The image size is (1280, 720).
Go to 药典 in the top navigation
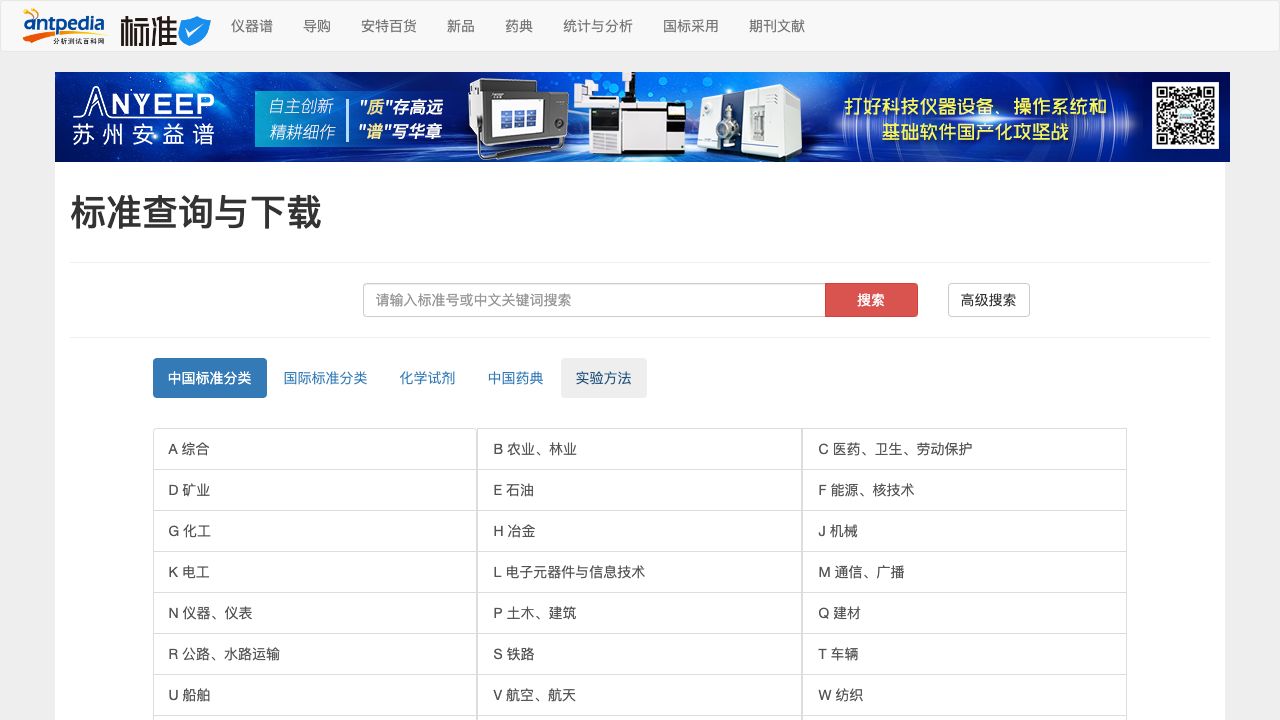519,26
